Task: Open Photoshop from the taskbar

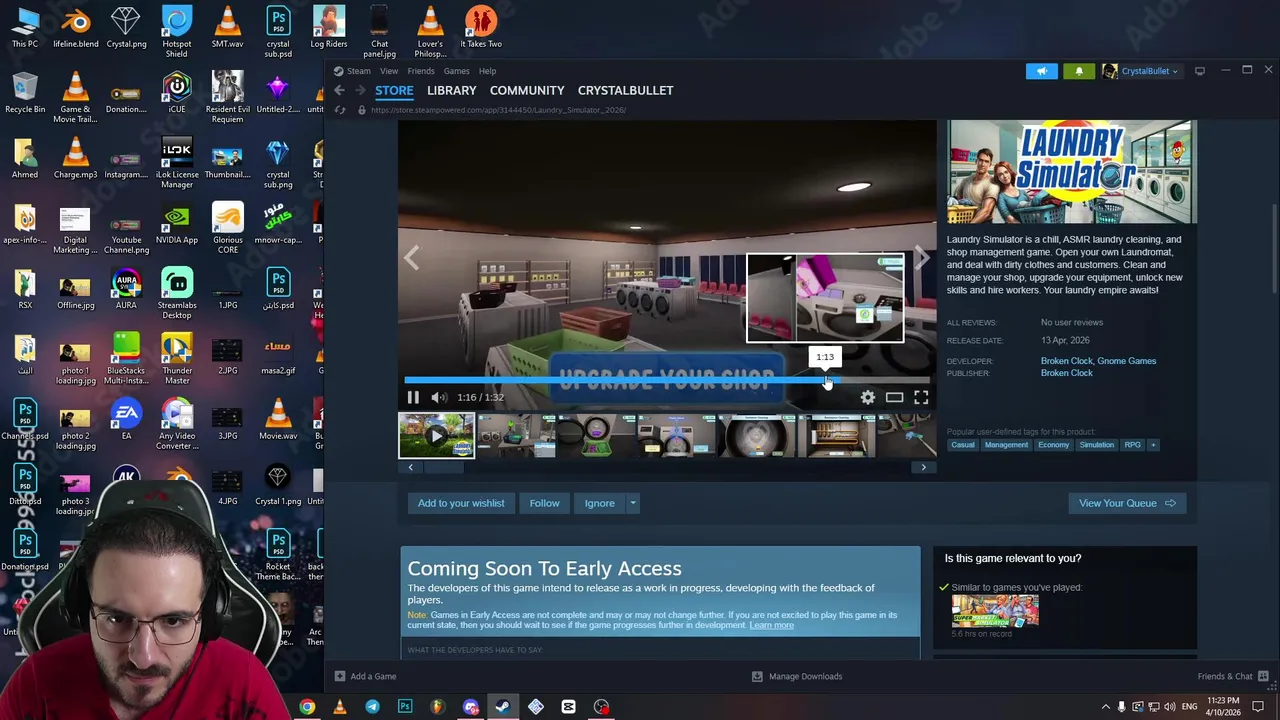Action: (405, 707)
